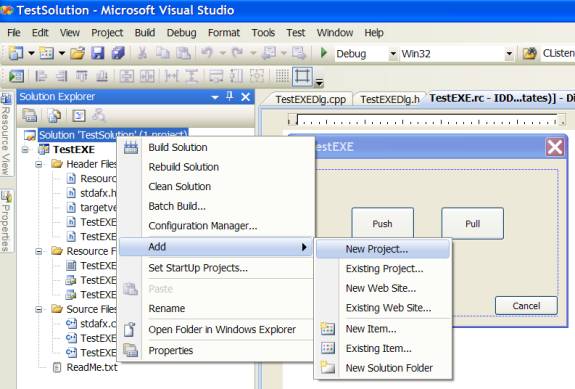Screen dimensions: 575x389
Task: Open the dialog toolbar options dropdown
Action: (319, 83)
